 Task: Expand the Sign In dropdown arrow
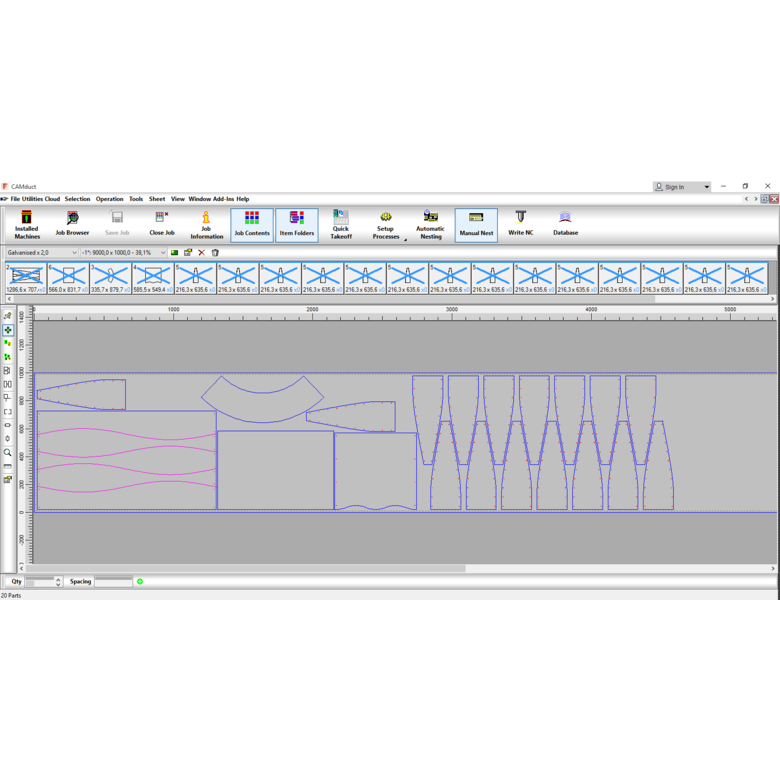coord(706,187)
